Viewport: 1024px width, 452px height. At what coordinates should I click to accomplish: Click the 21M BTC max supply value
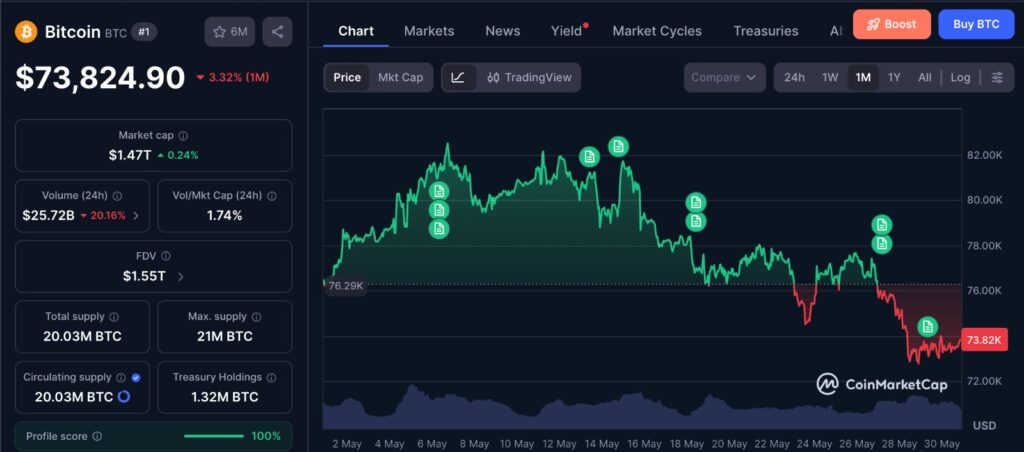coord(225,336)
